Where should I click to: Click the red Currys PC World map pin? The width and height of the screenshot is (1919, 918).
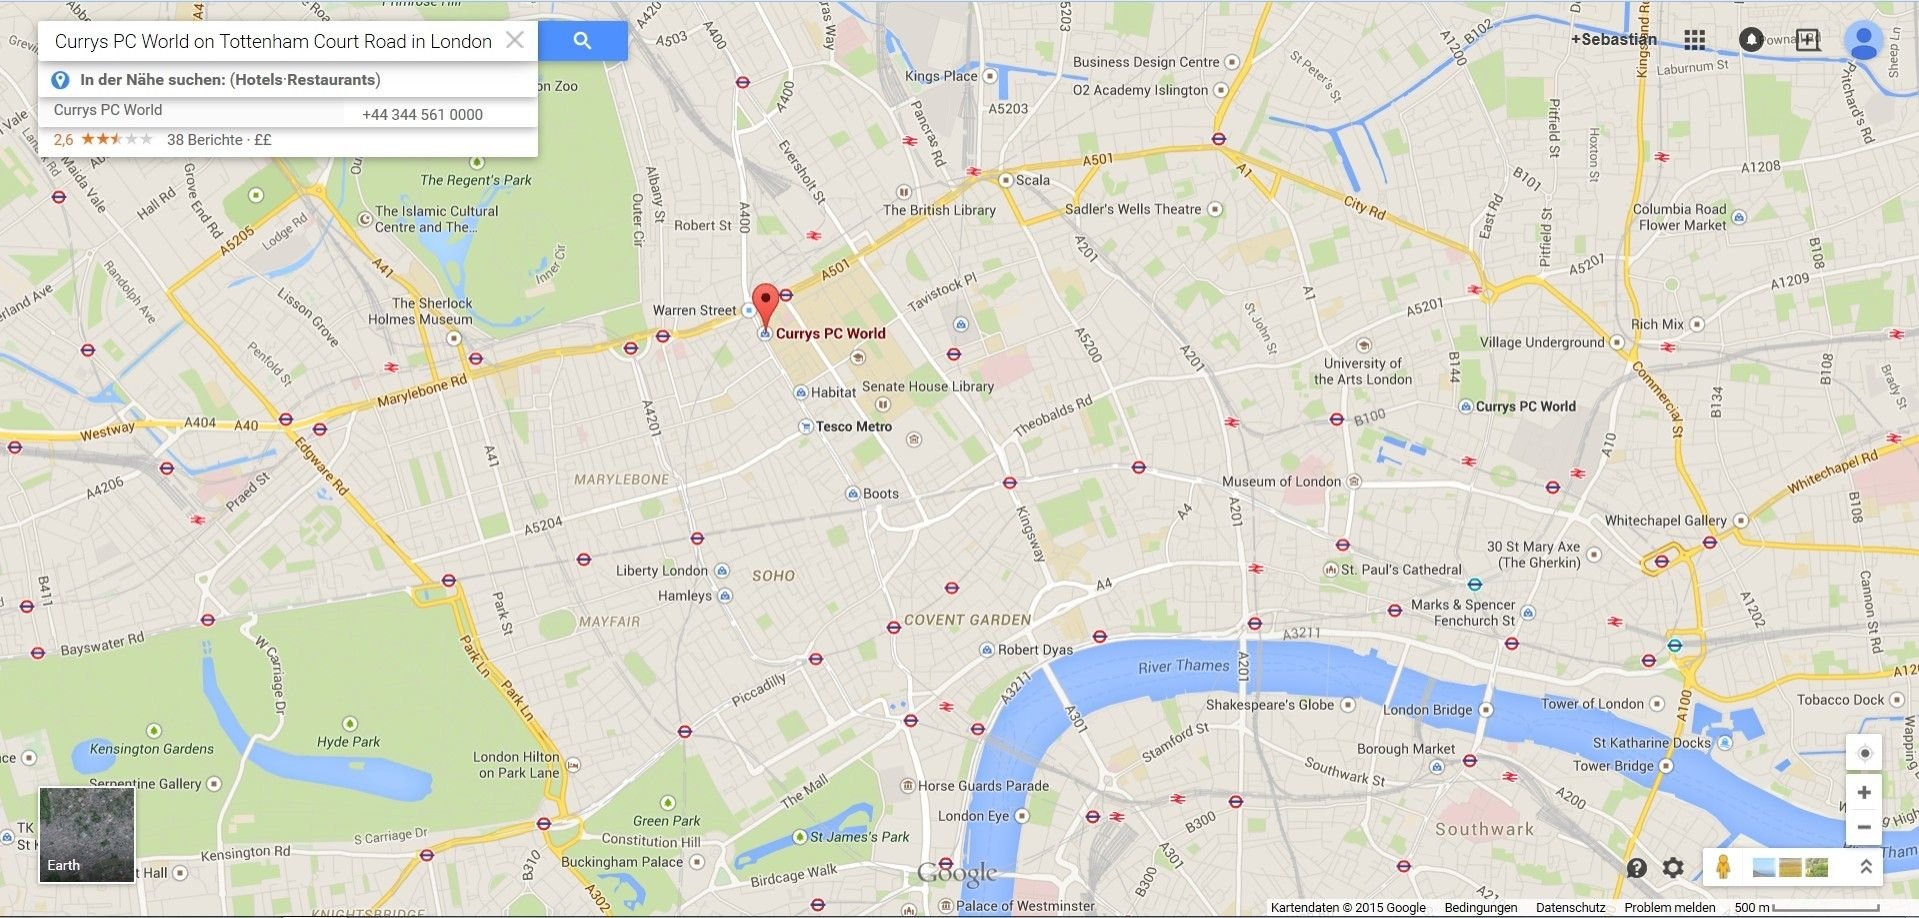pyautogui.click(x=765, y=304)
